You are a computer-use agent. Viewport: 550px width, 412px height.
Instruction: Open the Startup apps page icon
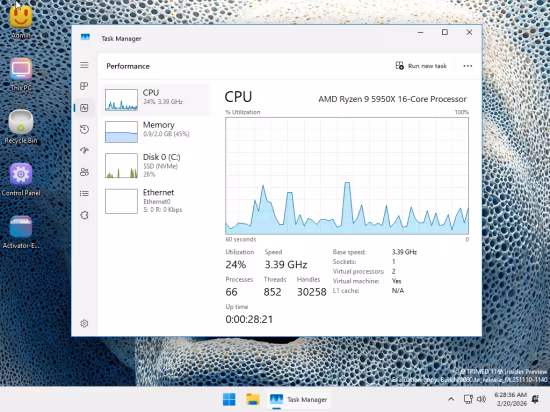click(x=84, y=151)
